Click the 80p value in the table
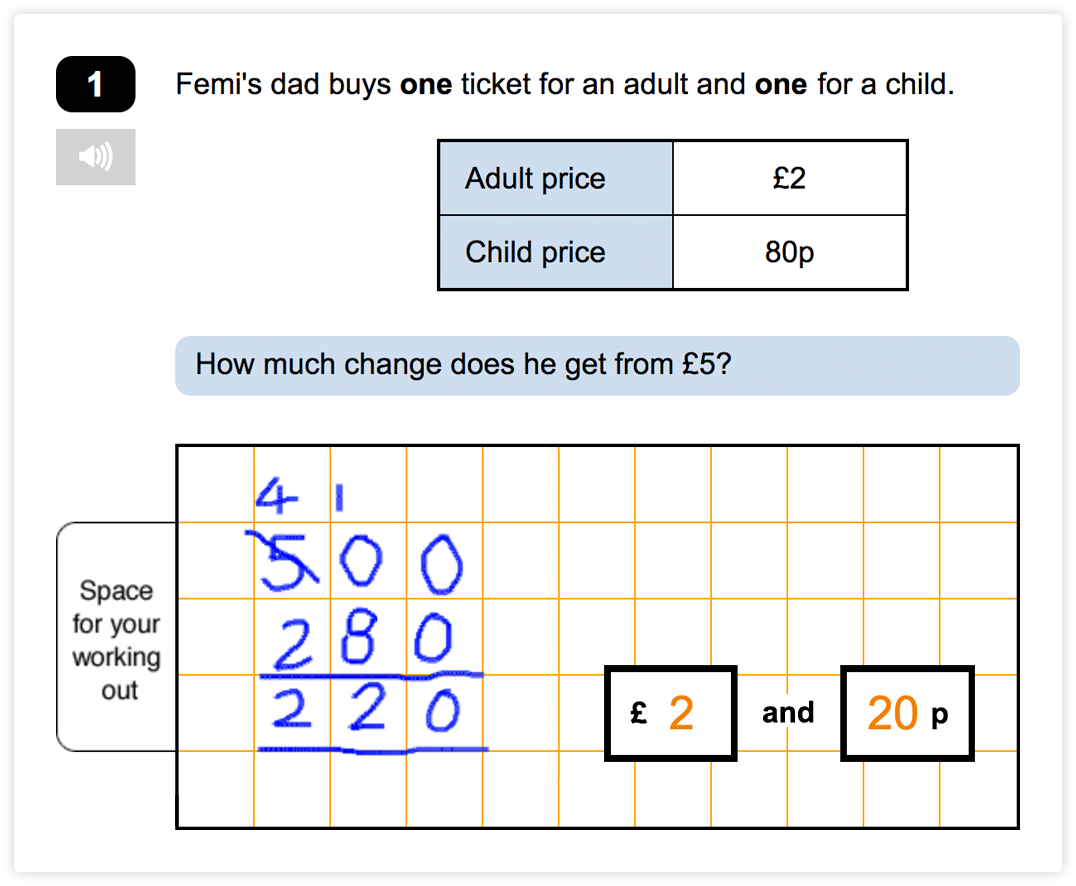The height and width of the screenshot is (886, 1076). point(790,253)
